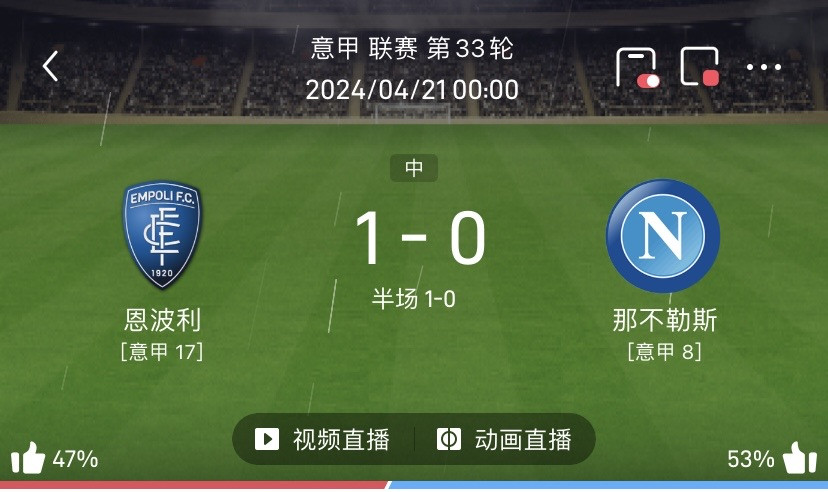The width and height of the screenshot is (828, 492).
Task: Like Empoli with the left thumbs-up icon
Action: pyautogui.click(x=28, y=458)
